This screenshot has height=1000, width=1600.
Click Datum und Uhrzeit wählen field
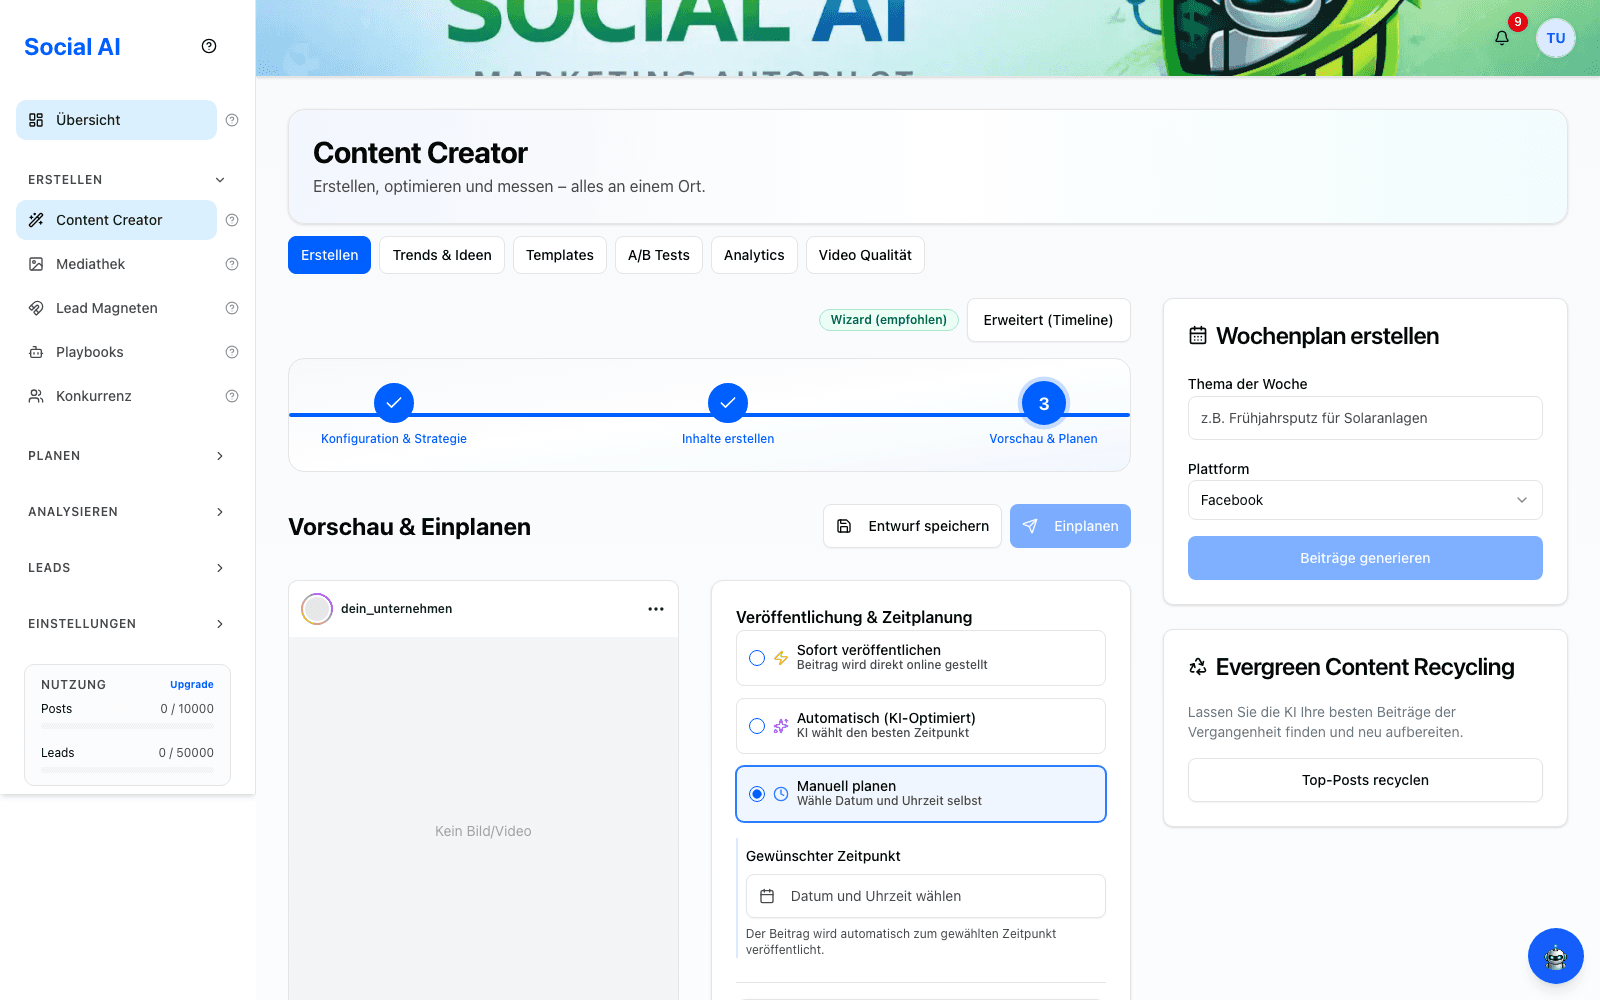point(926,896)
